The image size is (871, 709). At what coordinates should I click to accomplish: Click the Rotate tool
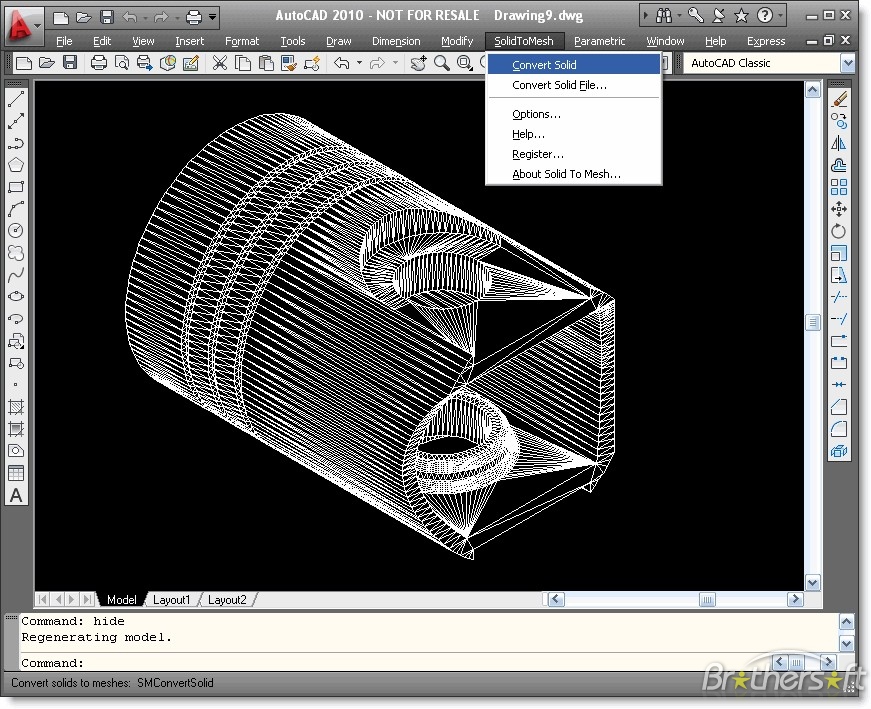[839, 231]
